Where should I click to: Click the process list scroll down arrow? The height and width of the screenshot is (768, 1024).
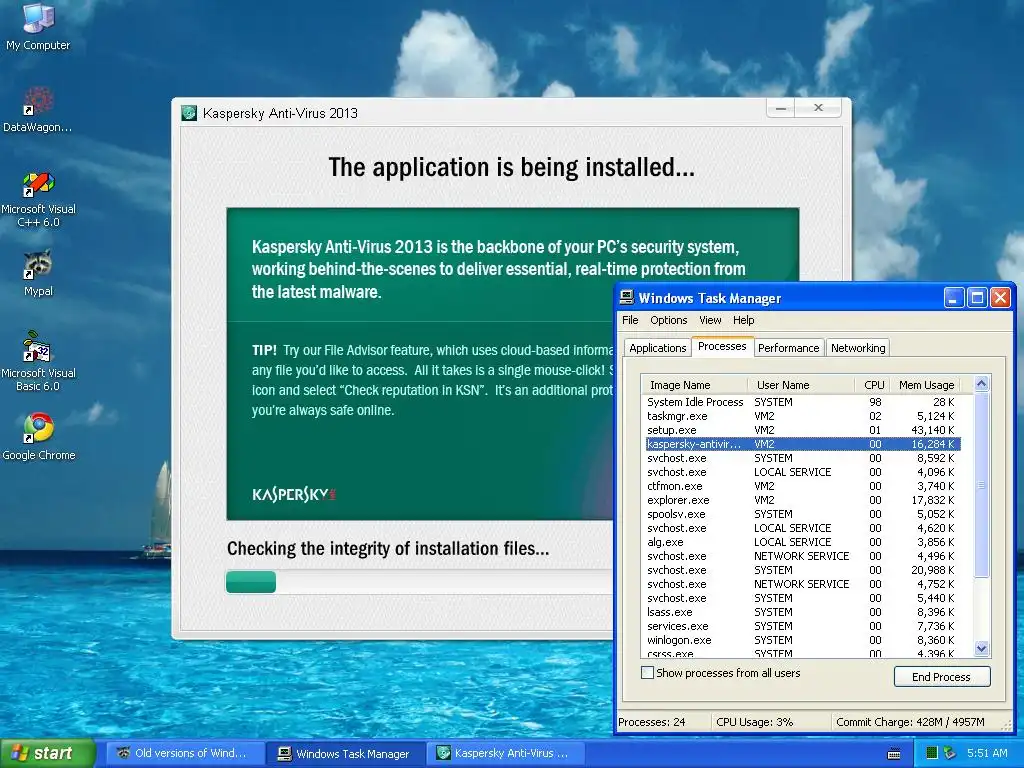tap(982, 648)
